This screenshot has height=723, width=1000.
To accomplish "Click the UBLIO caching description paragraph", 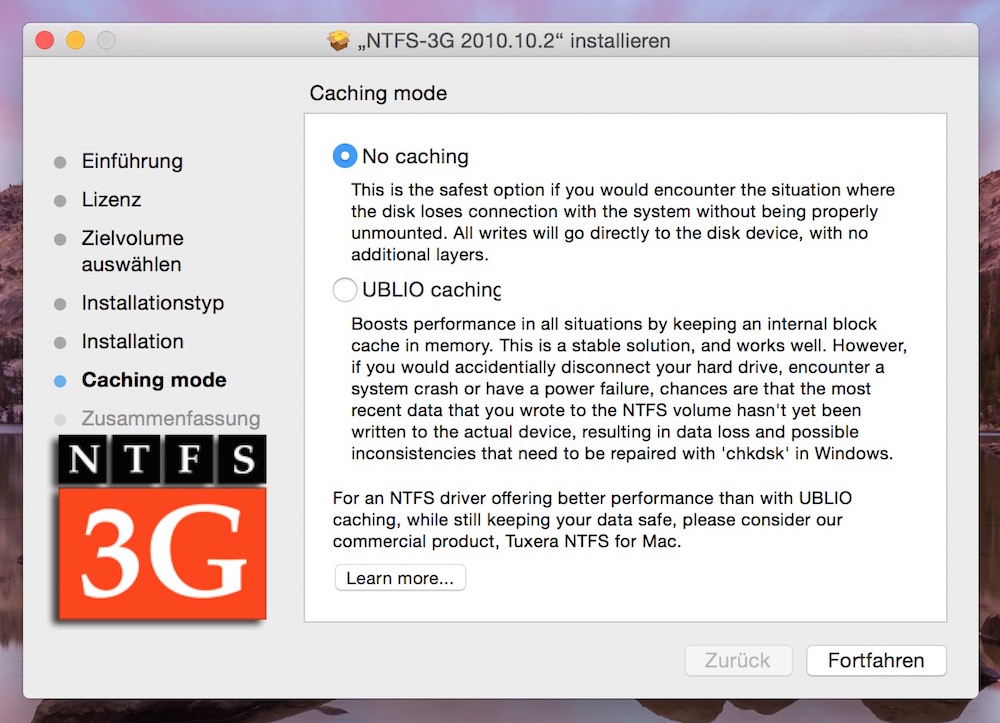I will (x=629, y=388).
